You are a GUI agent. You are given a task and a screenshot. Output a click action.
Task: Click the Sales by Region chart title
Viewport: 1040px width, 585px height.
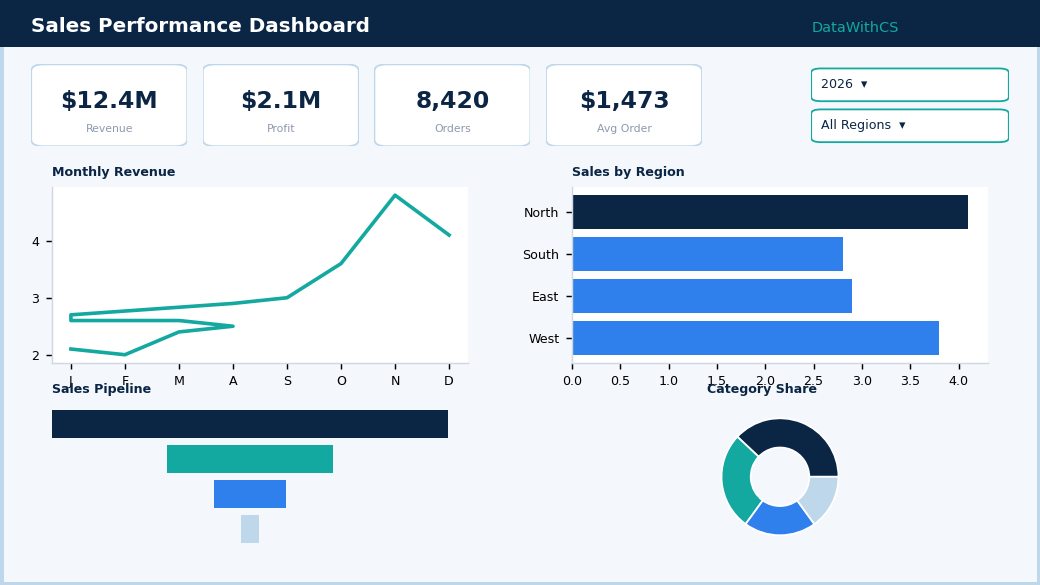tap(628, 172)
